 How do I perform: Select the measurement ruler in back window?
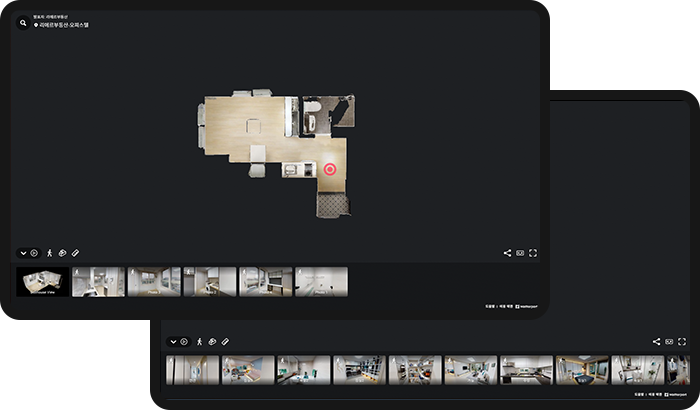click(x=225, y=342)
